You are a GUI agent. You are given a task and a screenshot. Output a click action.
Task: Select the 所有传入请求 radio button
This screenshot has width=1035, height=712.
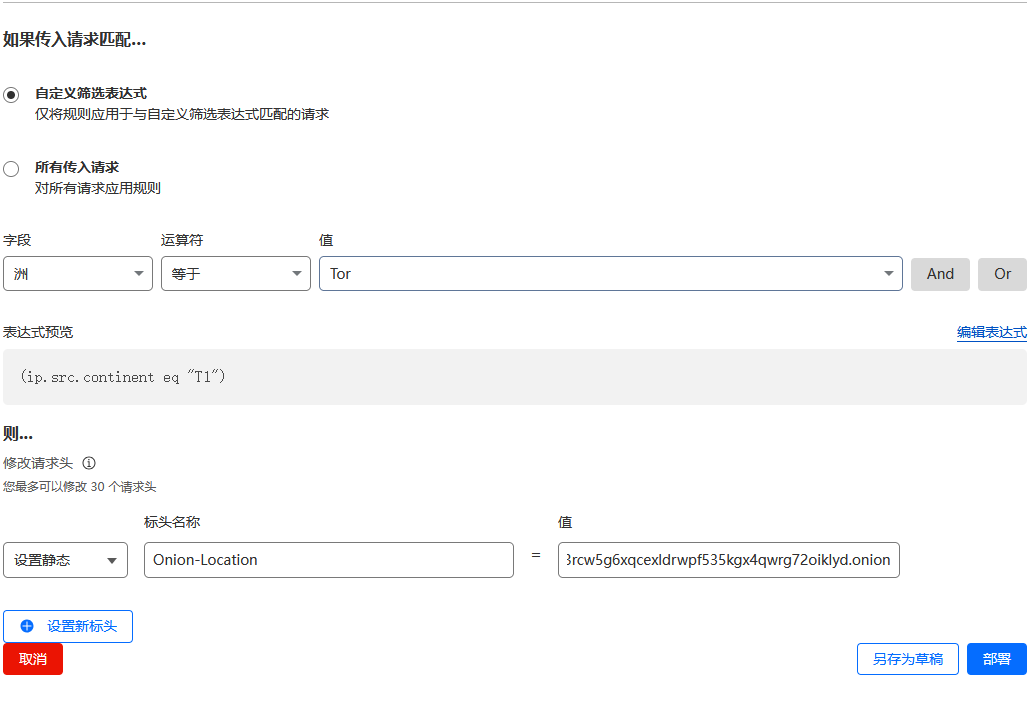click(x=11, y=169)
